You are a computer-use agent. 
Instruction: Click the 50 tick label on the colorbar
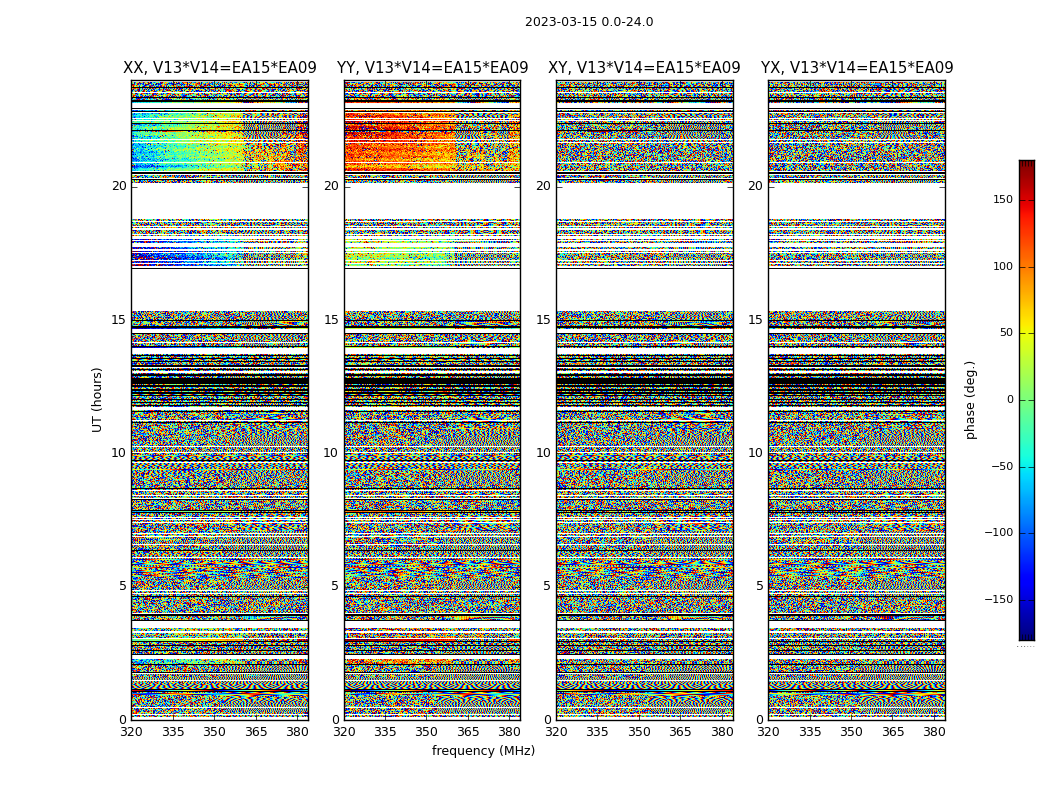coord(1006,333)
